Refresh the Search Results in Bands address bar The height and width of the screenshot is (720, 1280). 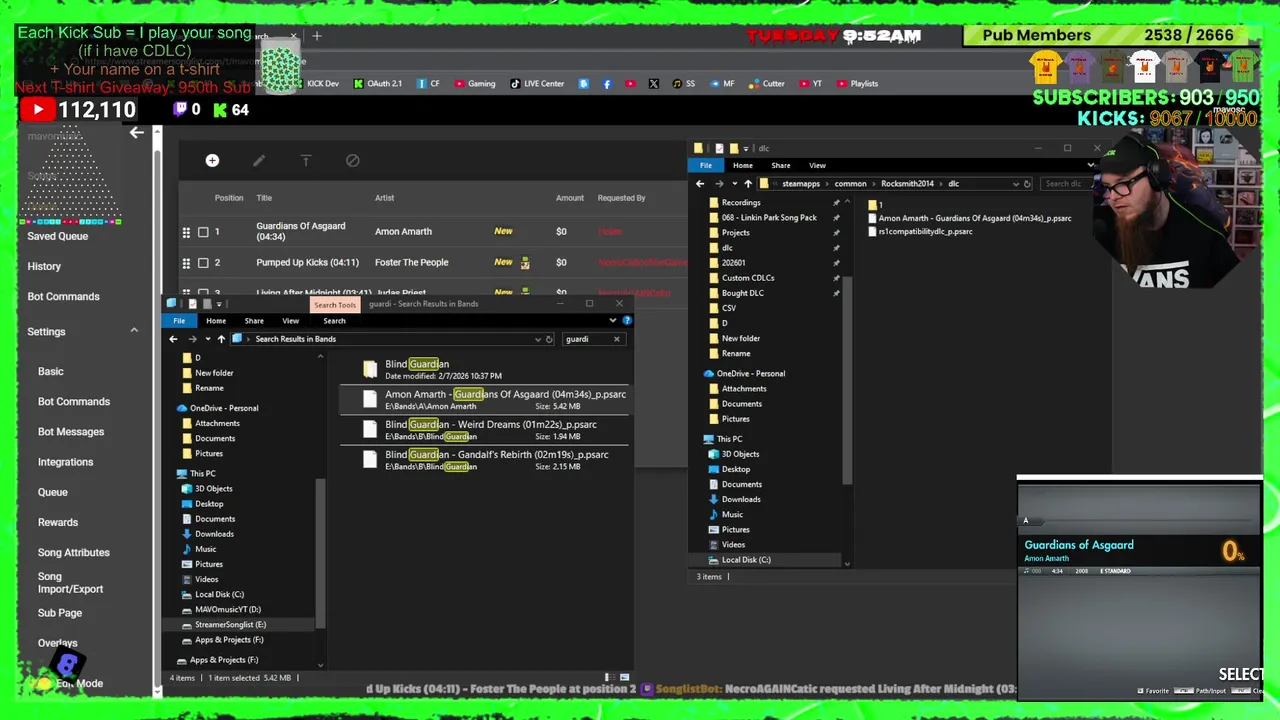click(x=549, y=339)
